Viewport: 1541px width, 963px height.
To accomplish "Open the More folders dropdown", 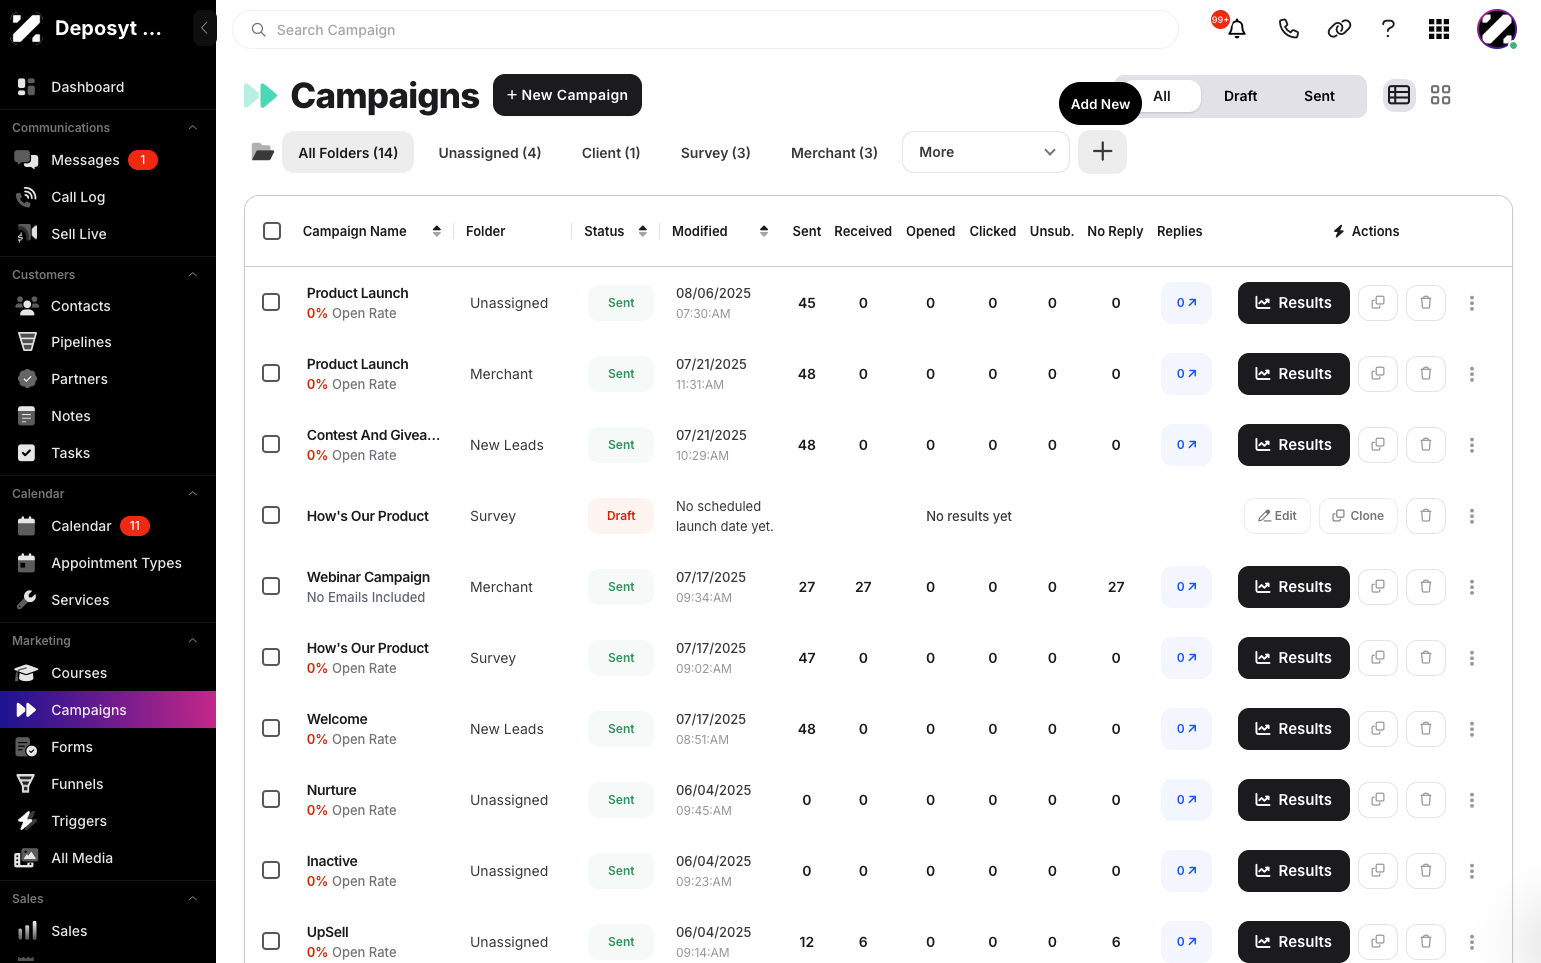I will 986,152.
